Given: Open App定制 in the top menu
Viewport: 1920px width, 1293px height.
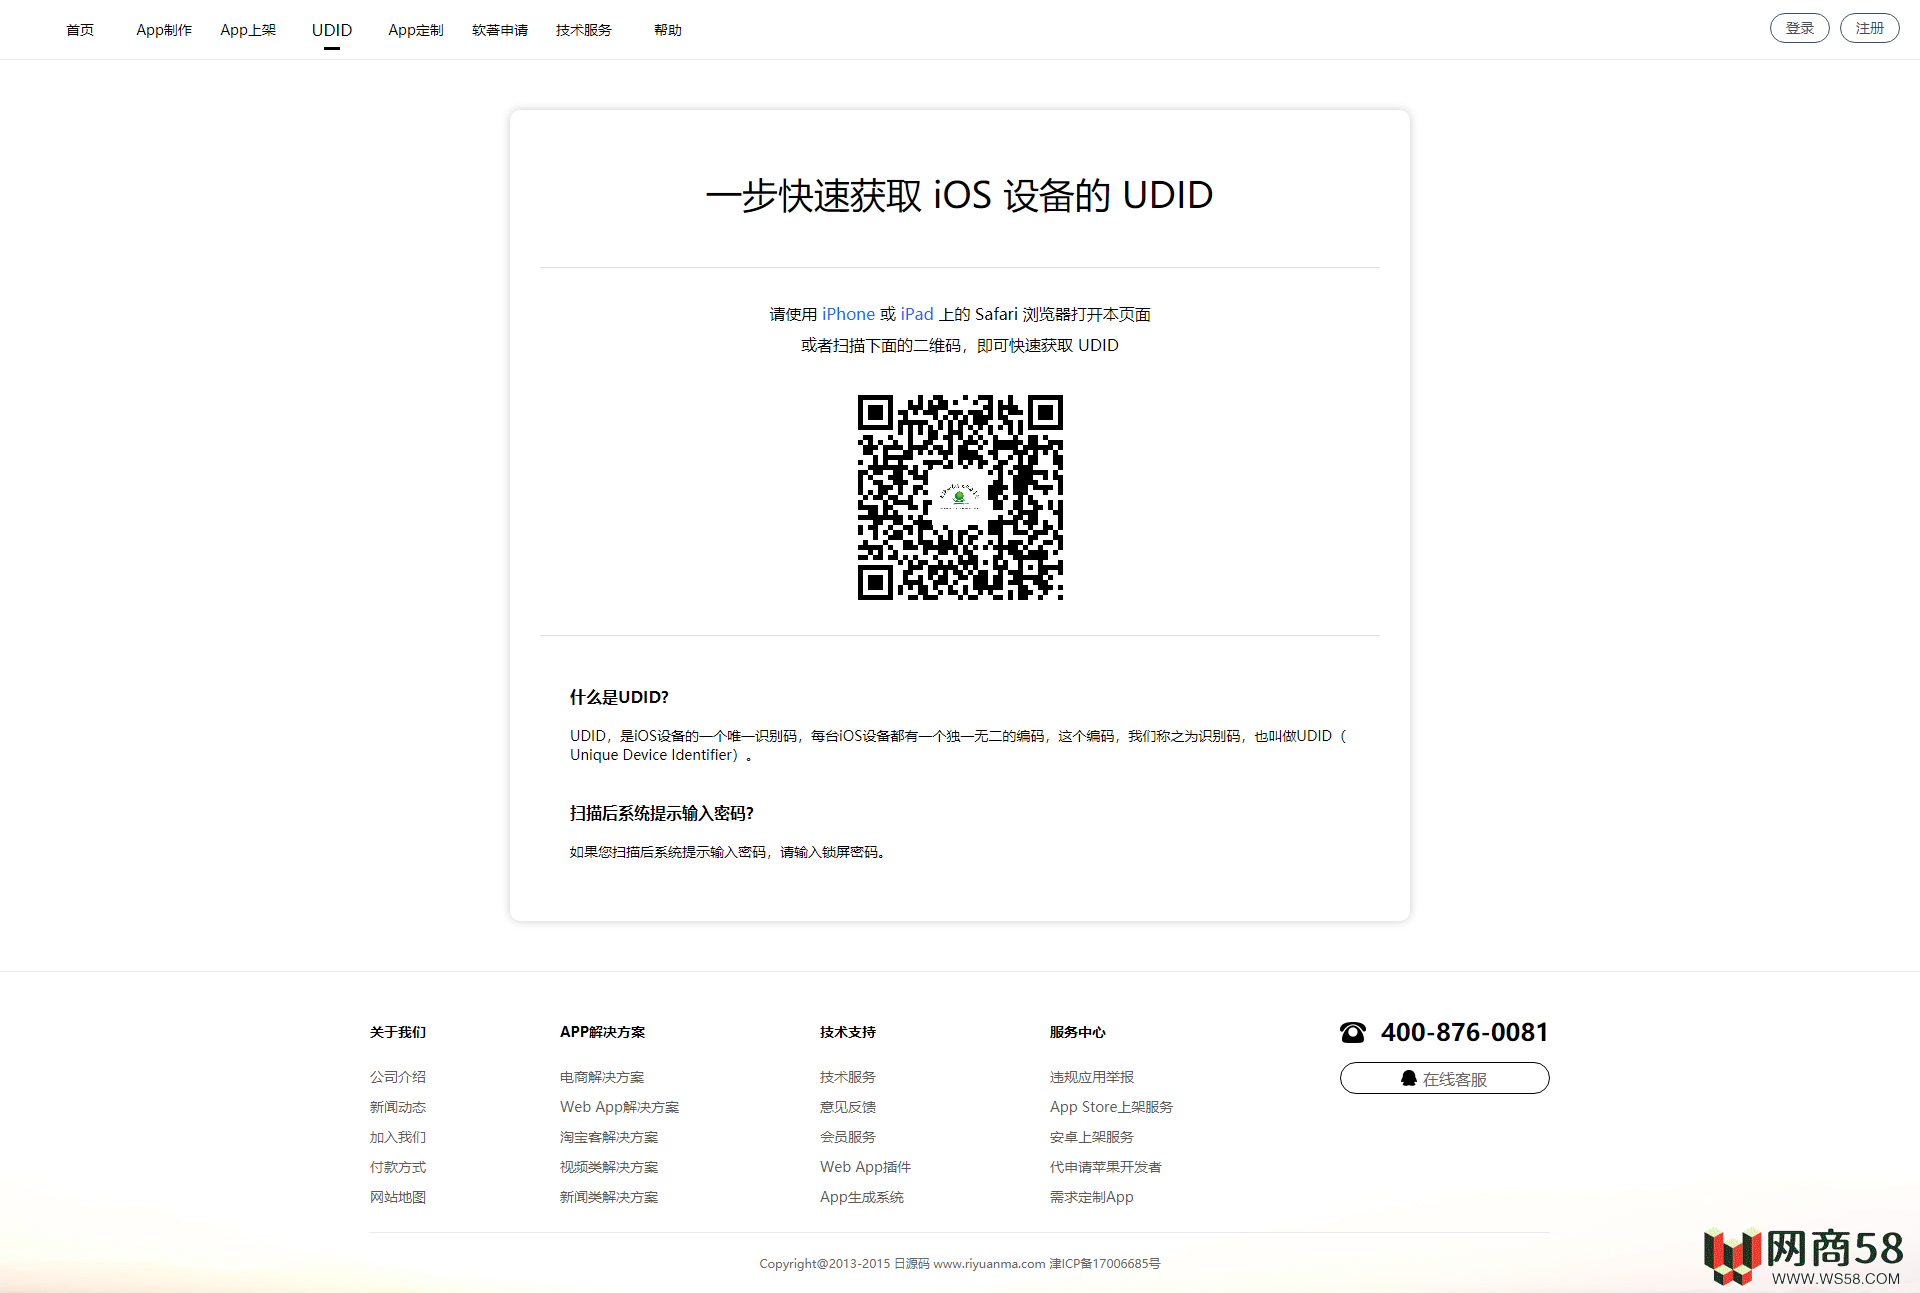Looking at the screenshot, I should click(x=416, y=30).
